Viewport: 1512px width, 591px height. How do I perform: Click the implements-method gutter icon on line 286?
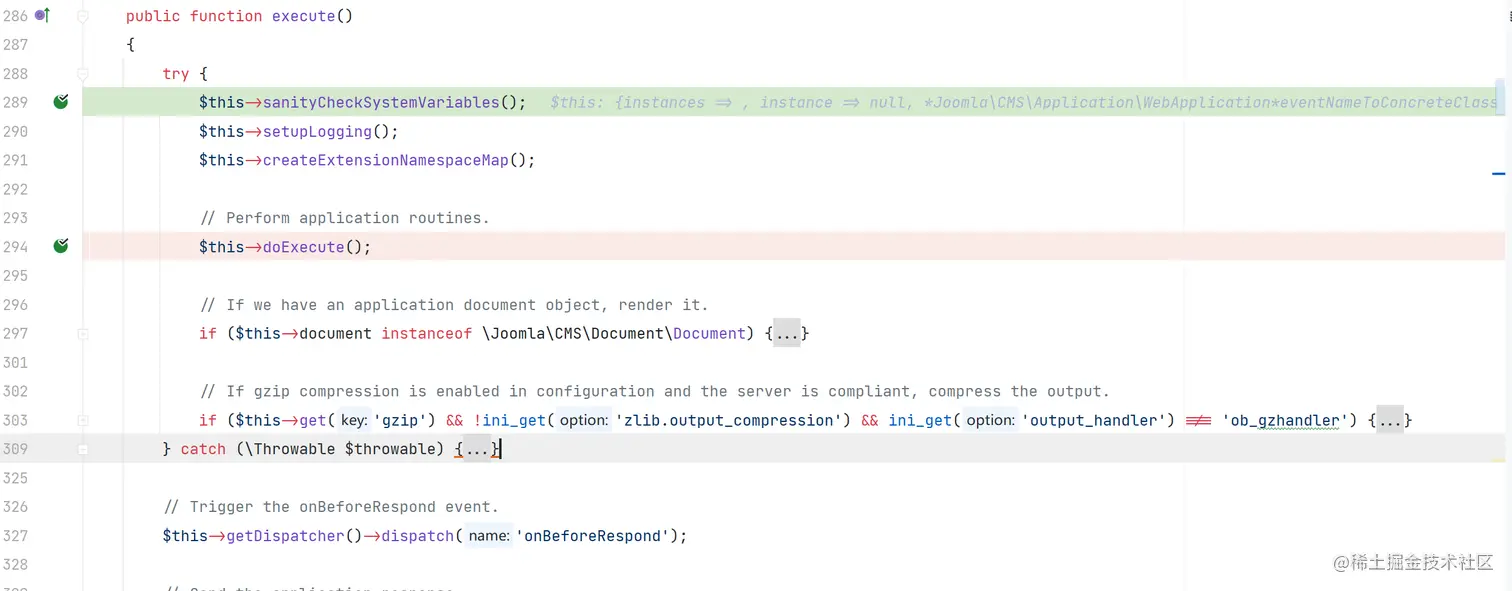(42, 16)
